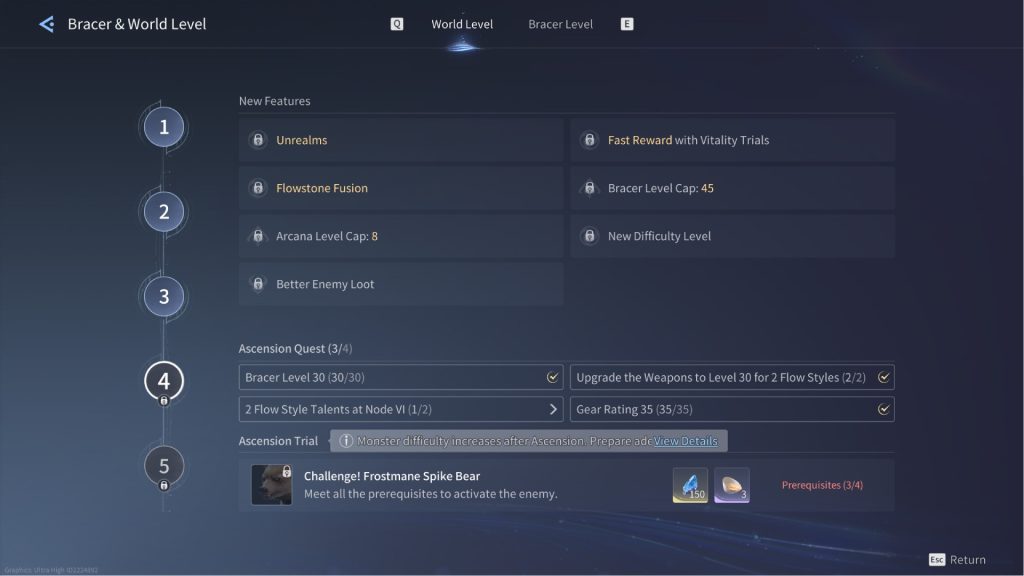This screenshot has height=576, width=1024.
Task: Click the Bracer Level 30 checkmark
Action: pos(552,378)
